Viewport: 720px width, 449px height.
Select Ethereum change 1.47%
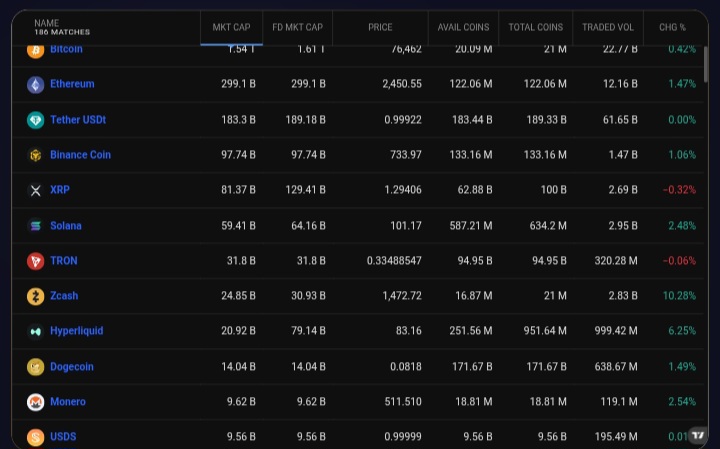coord(682,84)
